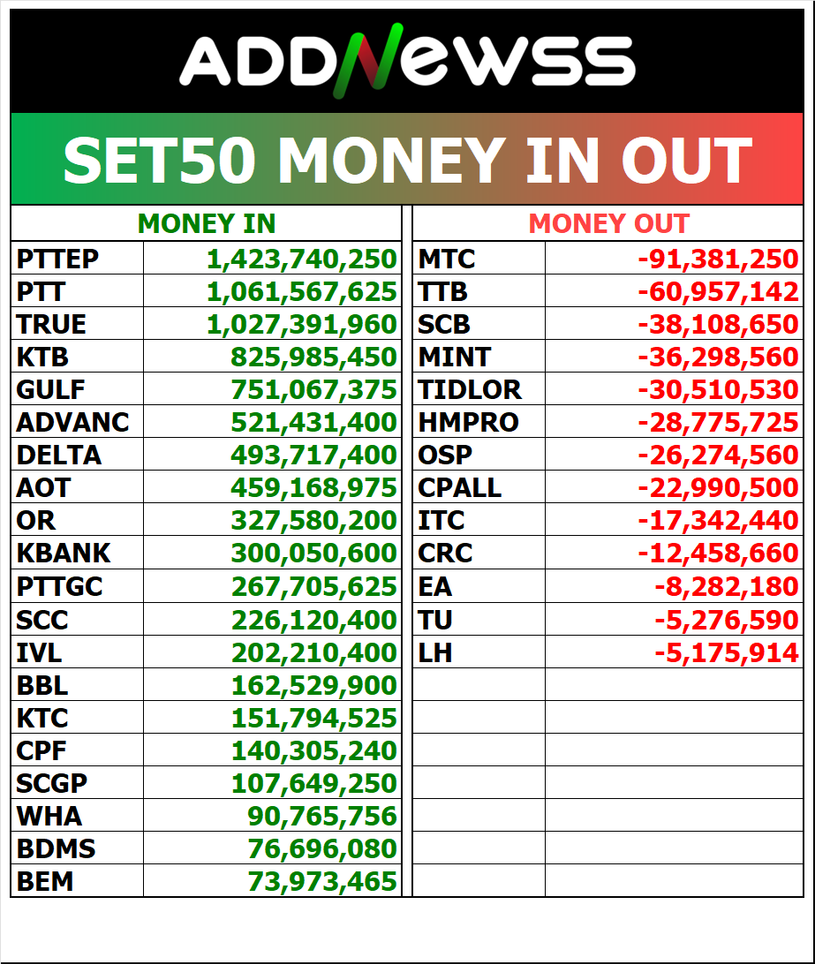
Task: Click the TTB outflow value -60,957,142
Action: [719, 292]
